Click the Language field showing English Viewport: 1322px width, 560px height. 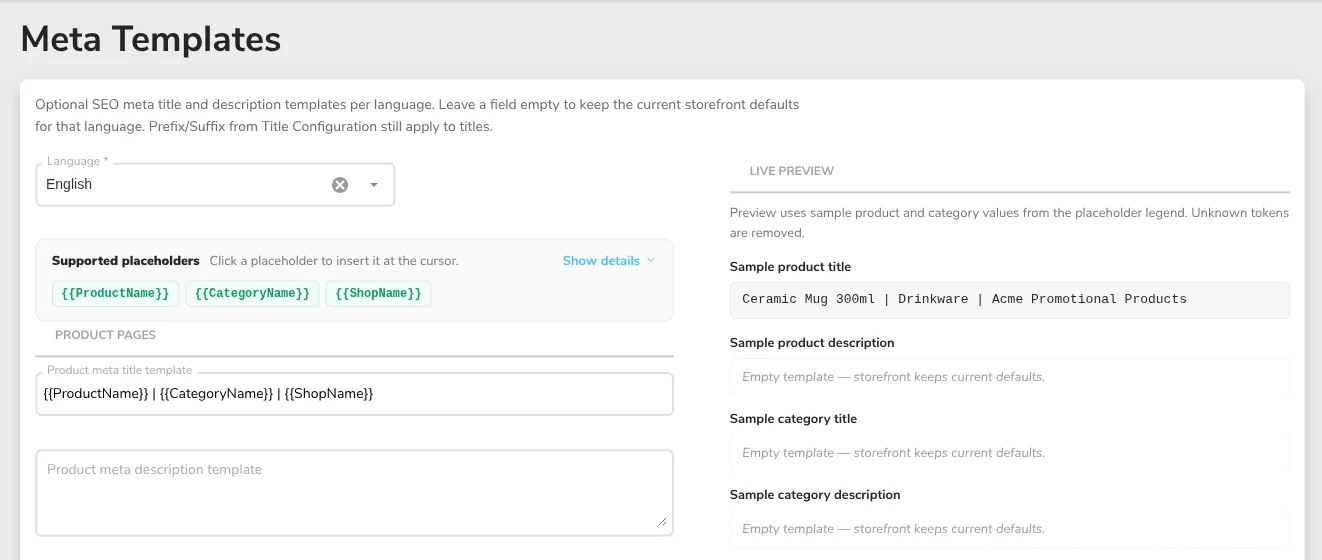coord(215,185)
